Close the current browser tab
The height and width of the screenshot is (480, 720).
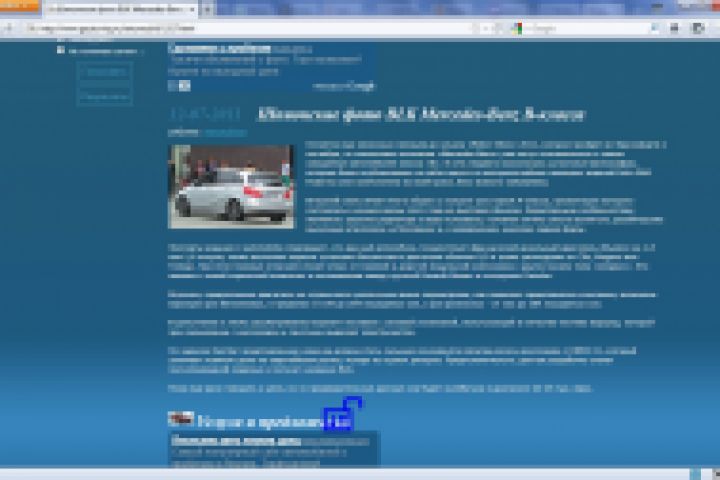[x=192, y=9]
